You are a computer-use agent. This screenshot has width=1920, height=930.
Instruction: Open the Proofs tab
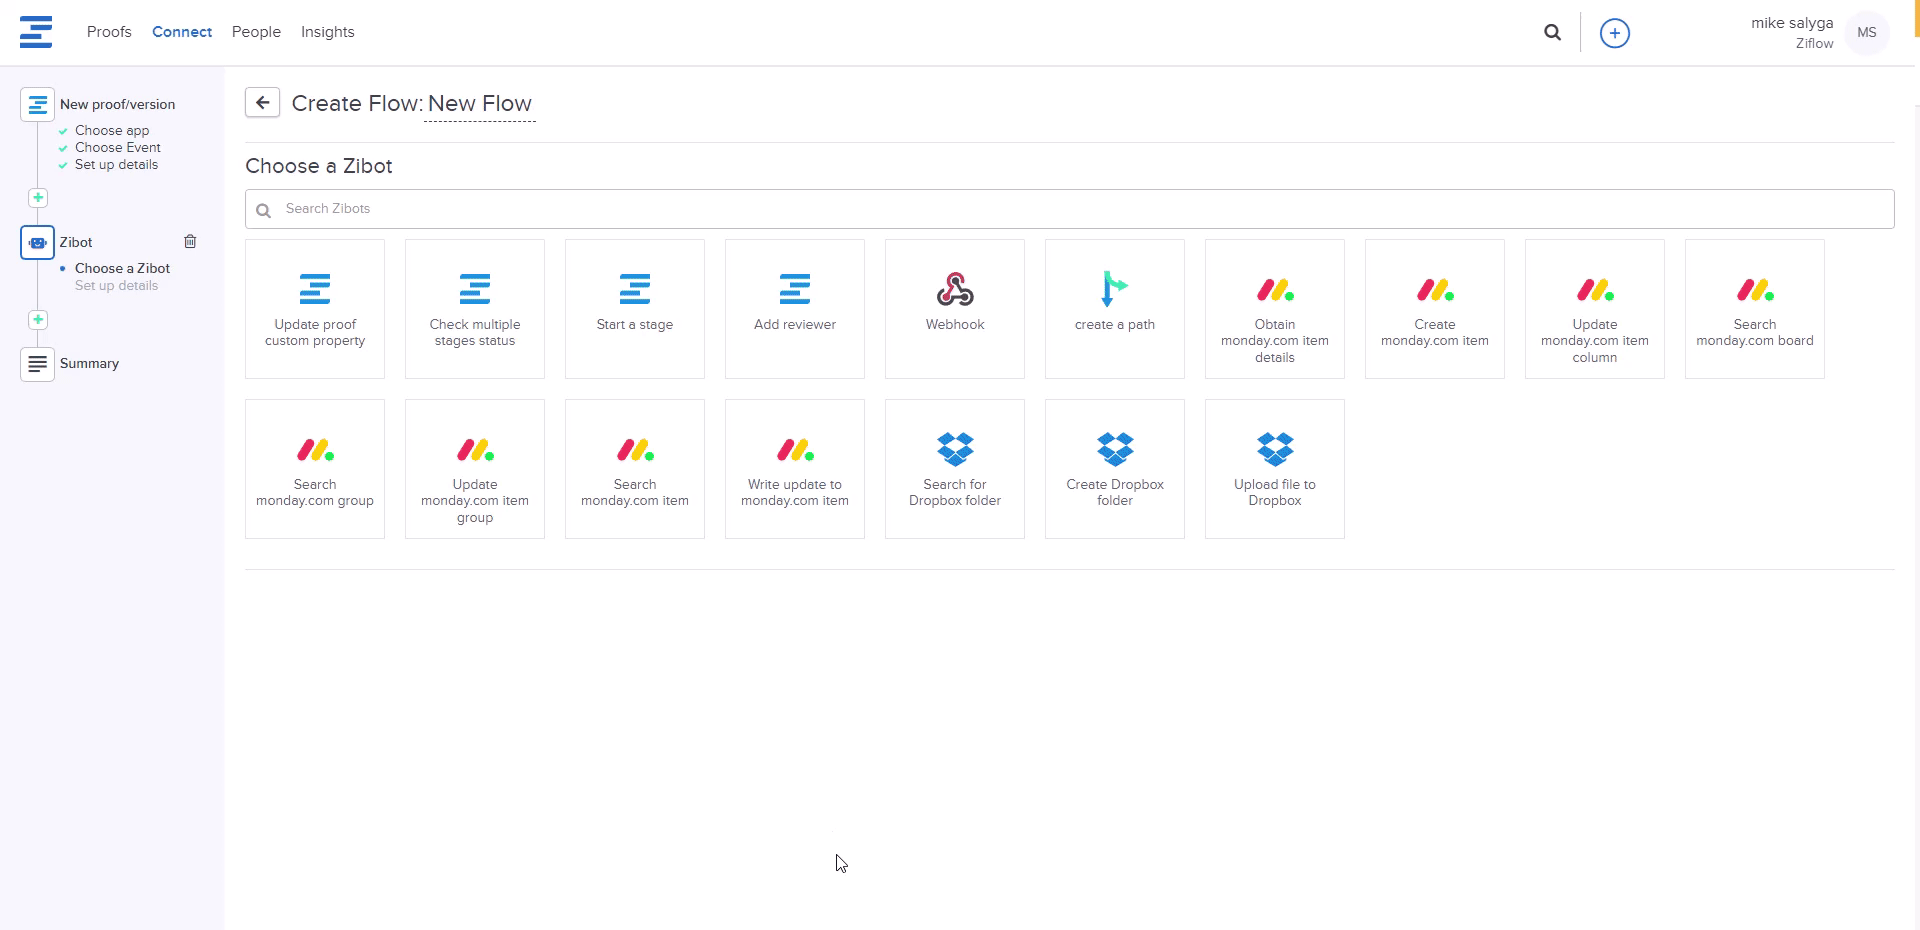point(109,32)
